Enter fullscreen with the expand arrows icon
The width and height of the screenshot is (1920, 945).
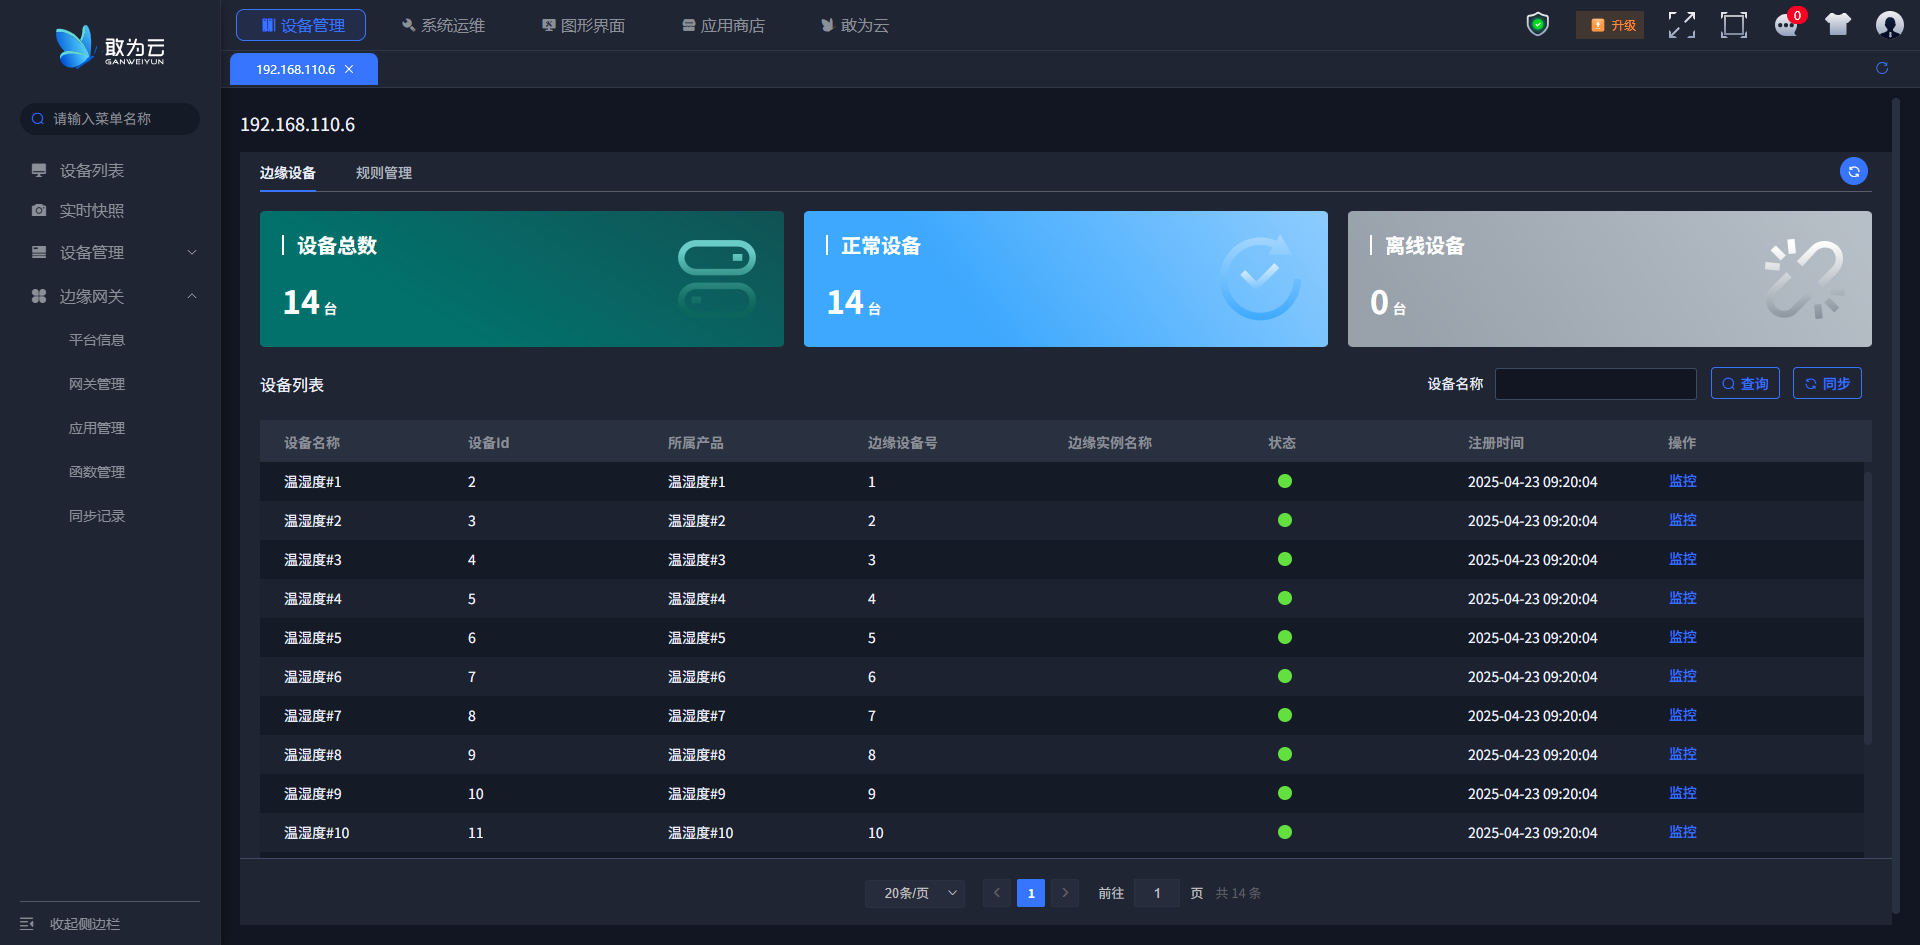pos(1681,25)
